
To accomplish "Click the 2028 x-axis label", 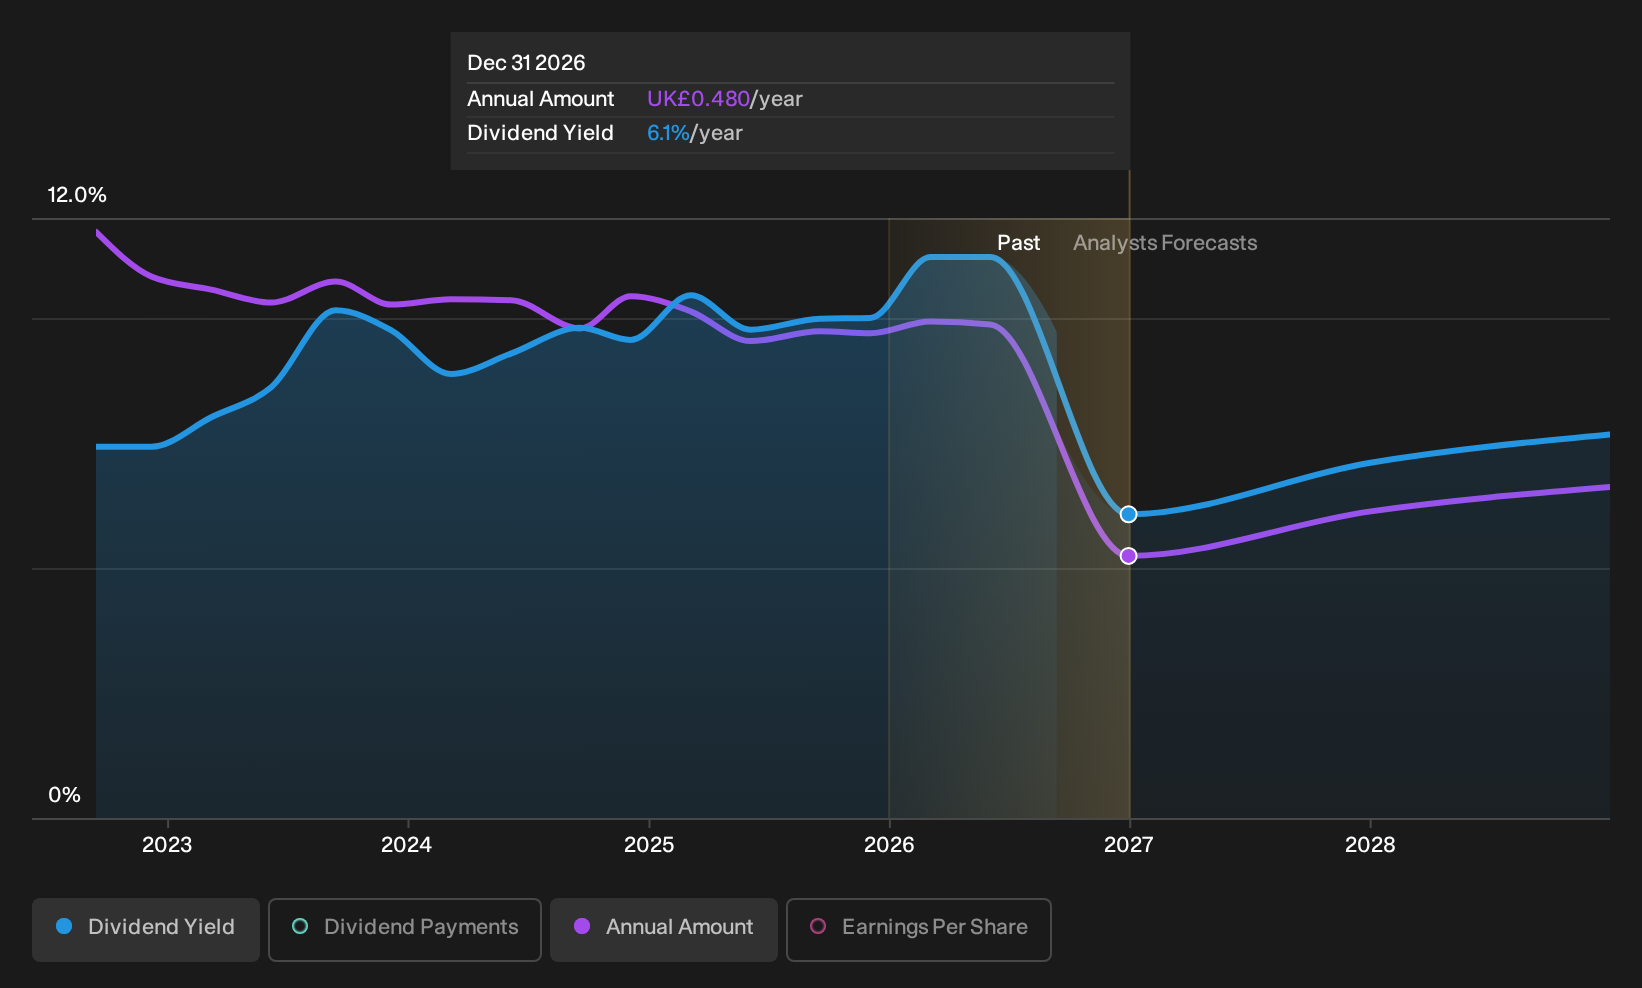I will tap(1370, 845).
